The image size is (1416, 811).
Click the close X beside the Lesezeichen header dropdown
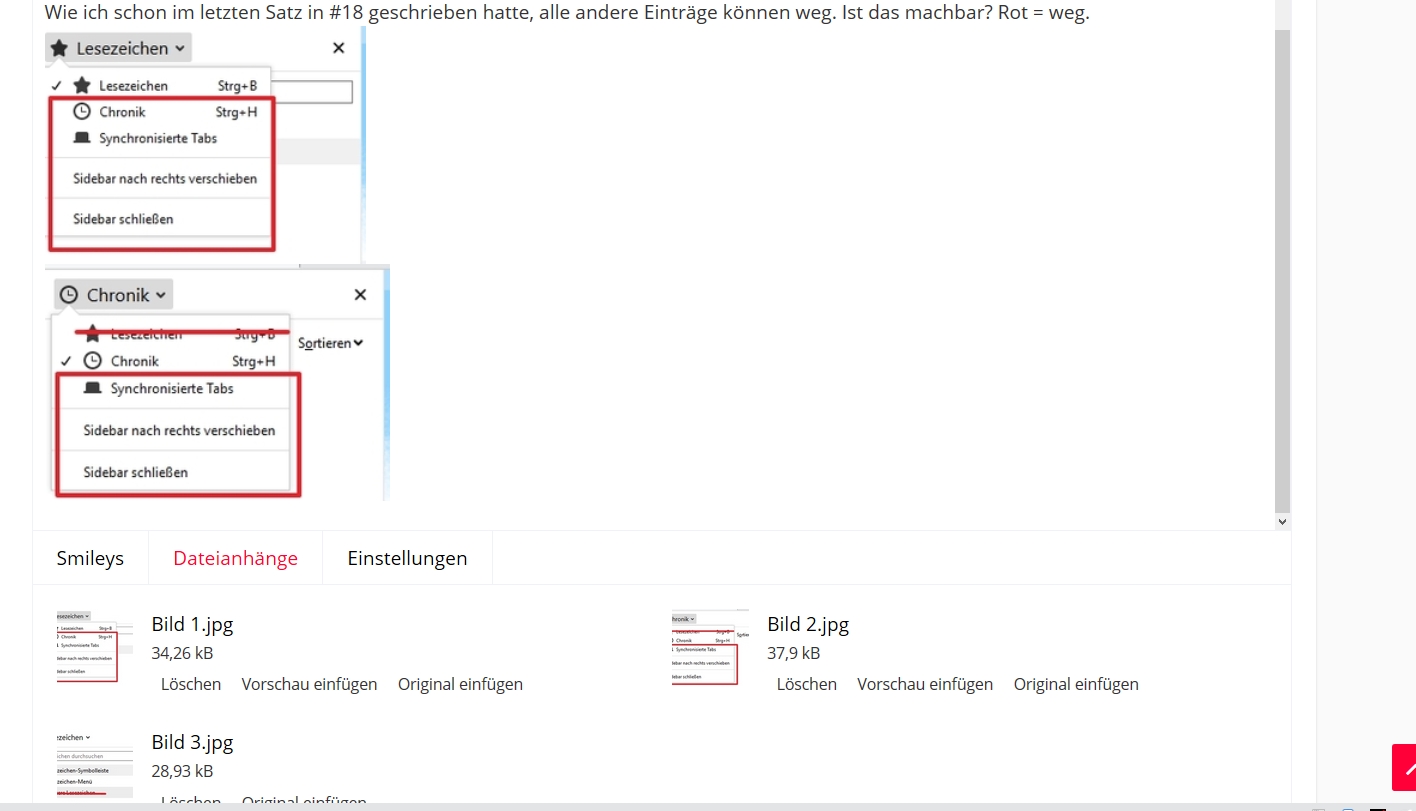pyautogui.click(x=338, y=48)
